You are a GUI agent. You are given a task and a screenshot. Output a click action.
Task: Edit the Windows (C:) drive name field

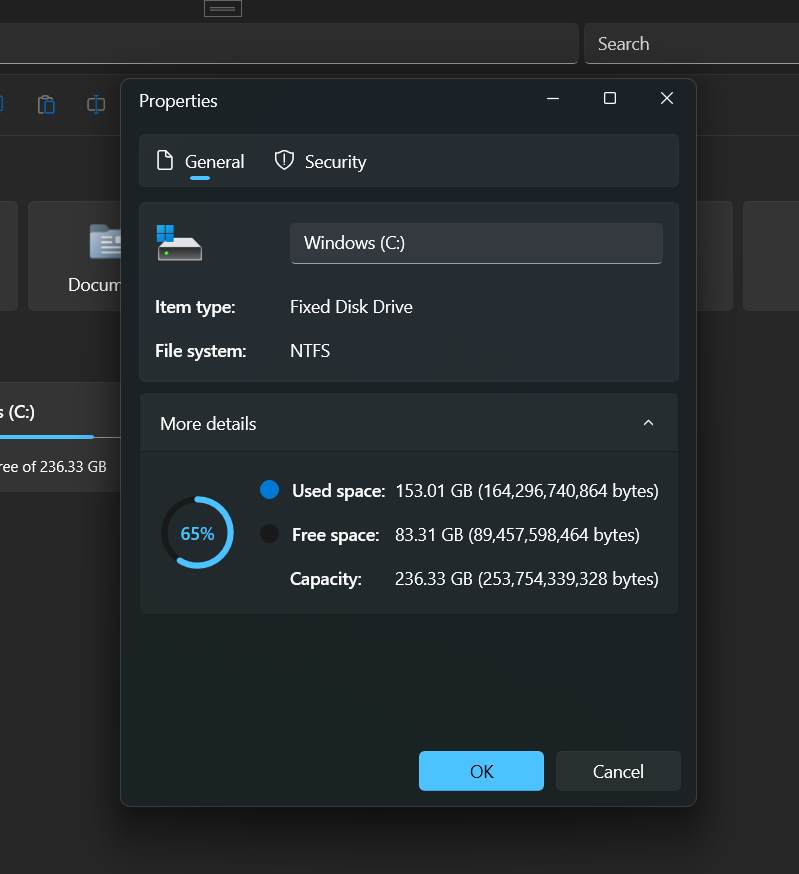[x=476, y=243]
